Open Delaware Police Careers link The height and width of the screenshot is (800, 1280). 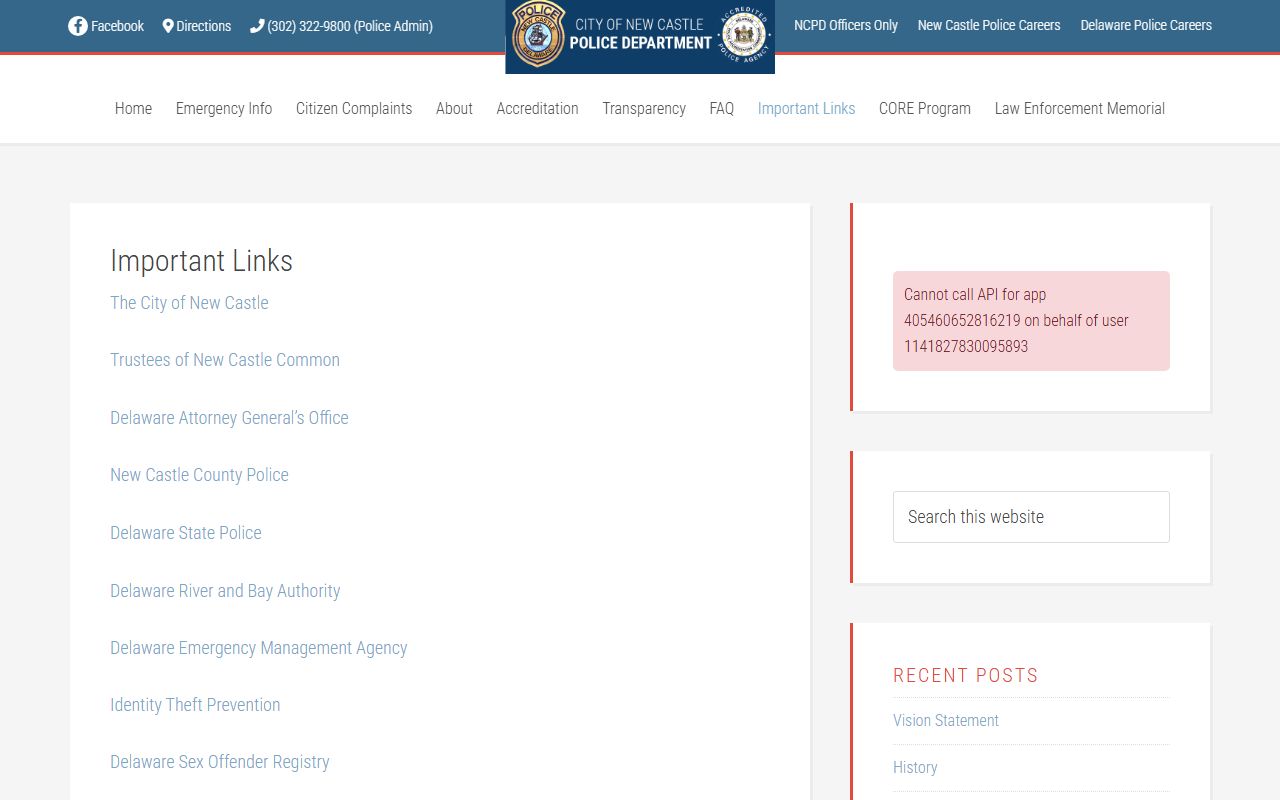[1146, 25]
